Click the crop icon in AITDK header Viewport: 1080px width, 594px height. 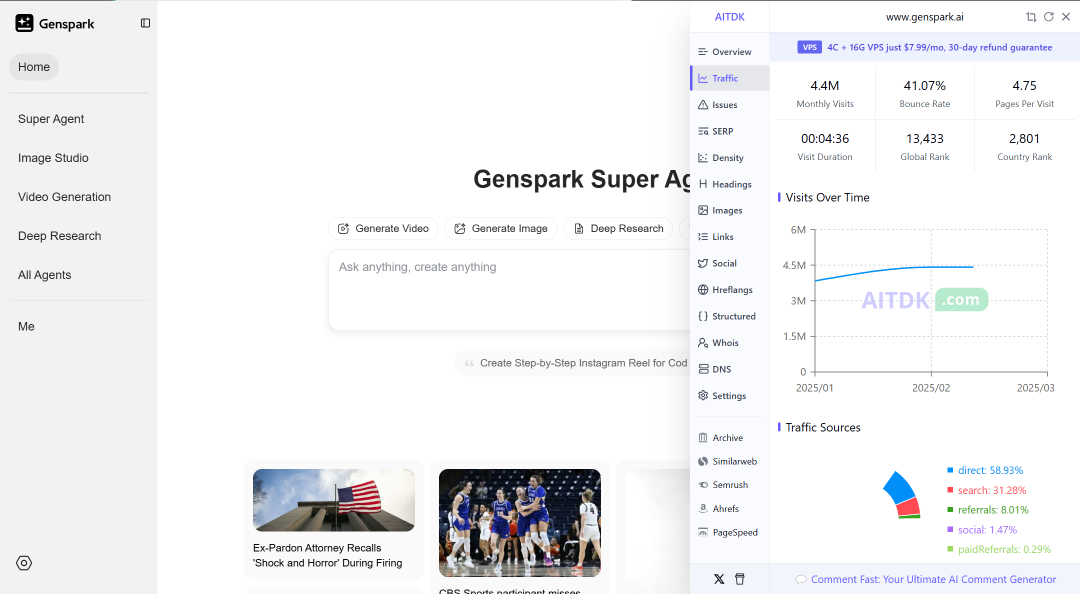(1031, 17)
